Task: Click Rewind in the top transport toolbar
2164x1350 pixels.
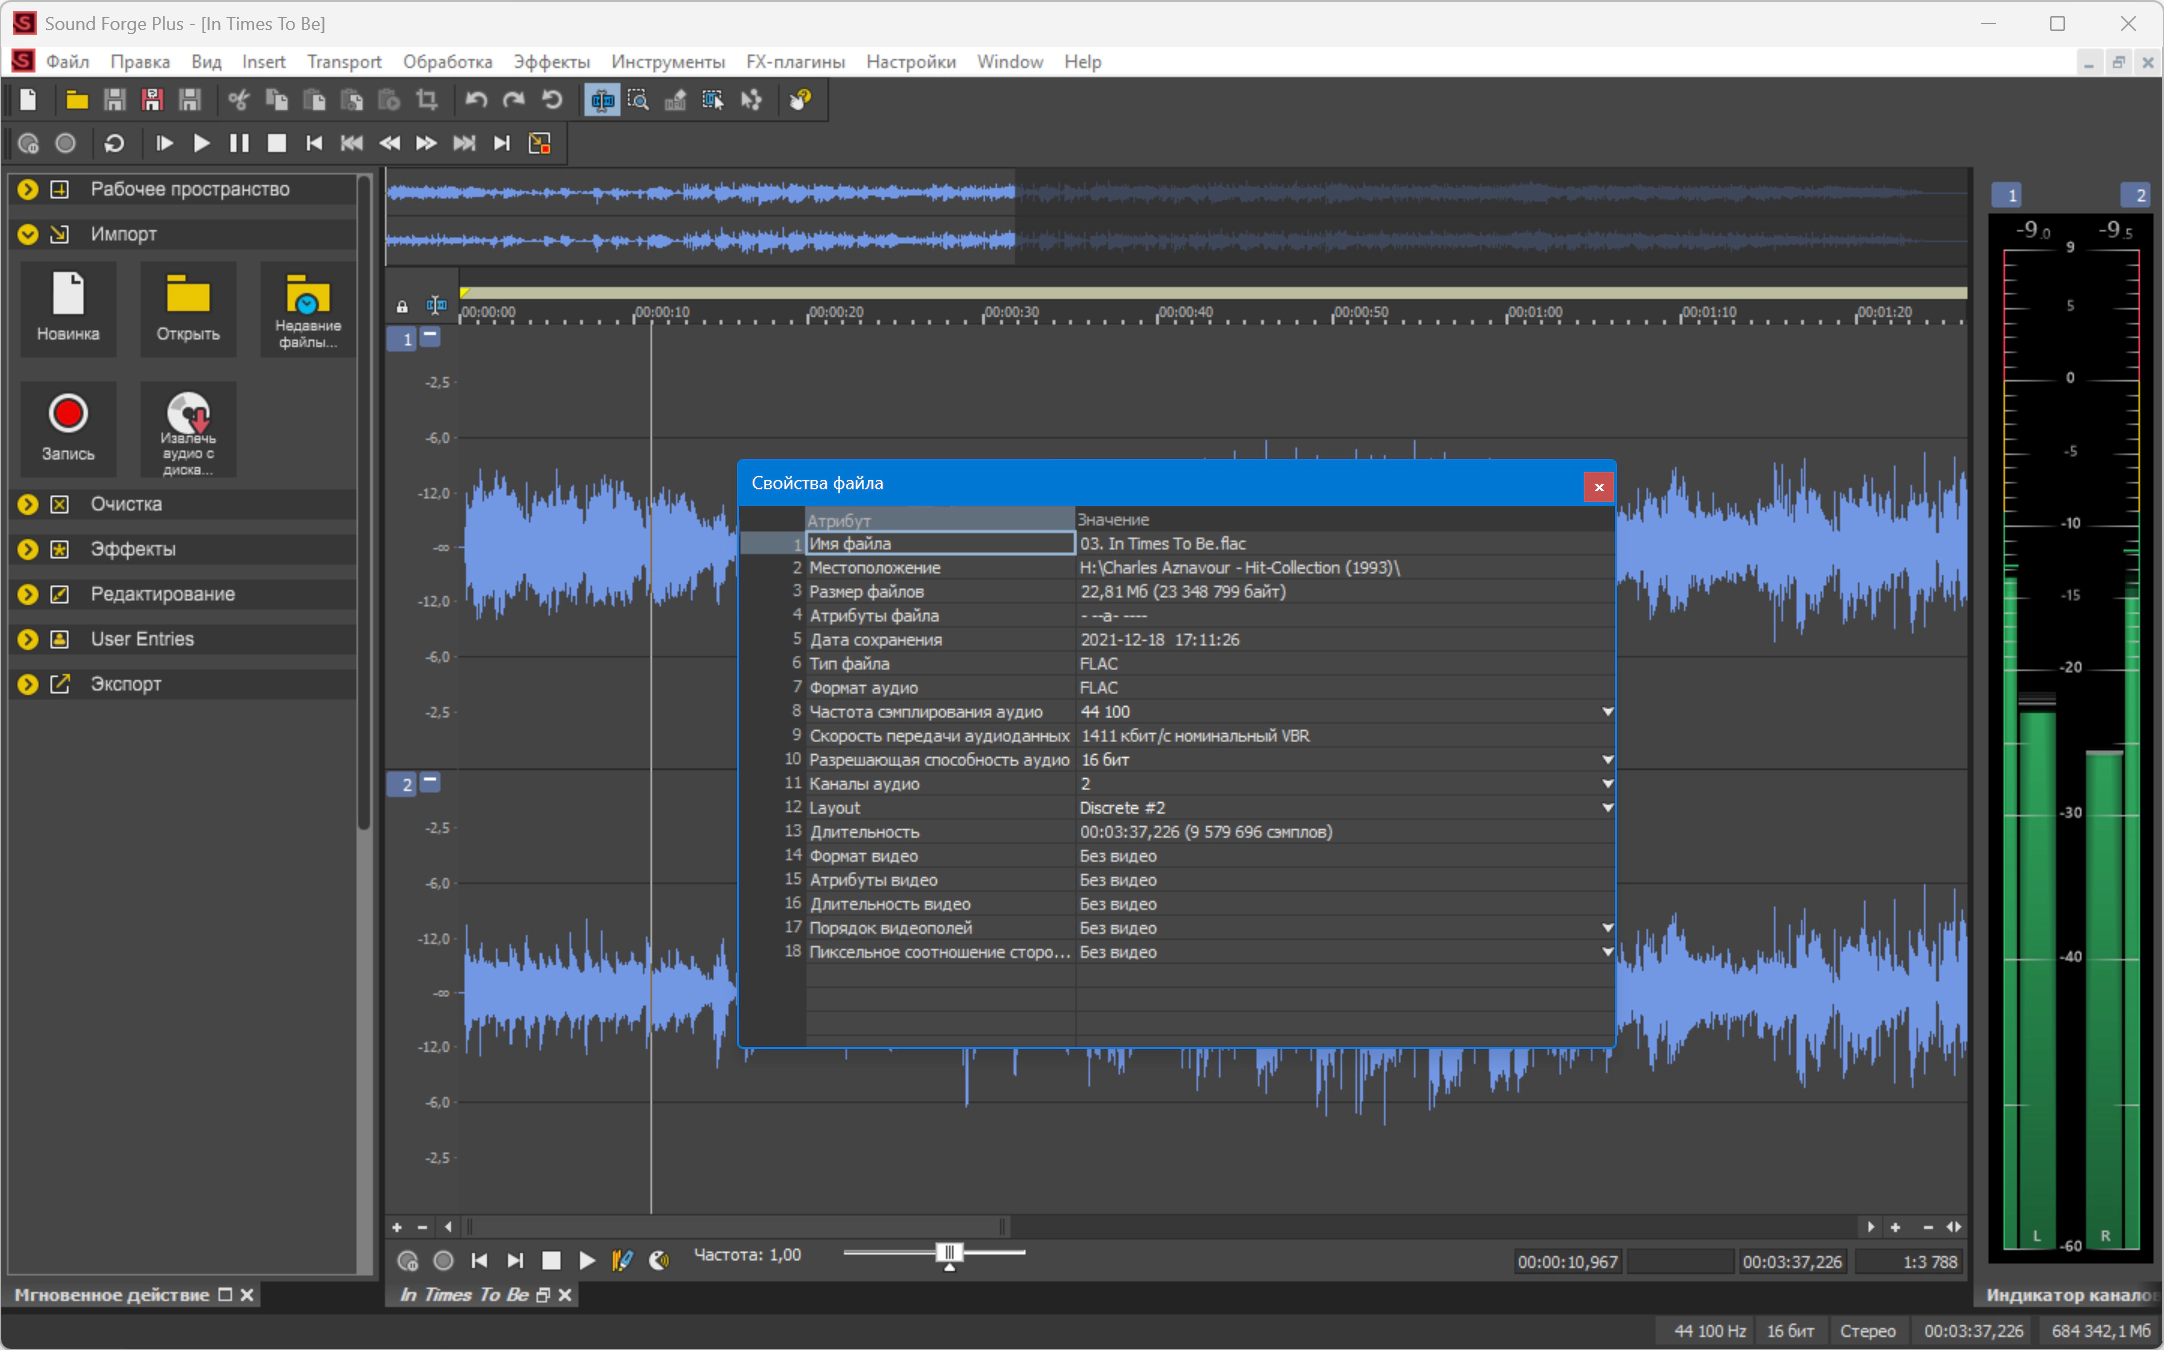Action: [390, 144]
